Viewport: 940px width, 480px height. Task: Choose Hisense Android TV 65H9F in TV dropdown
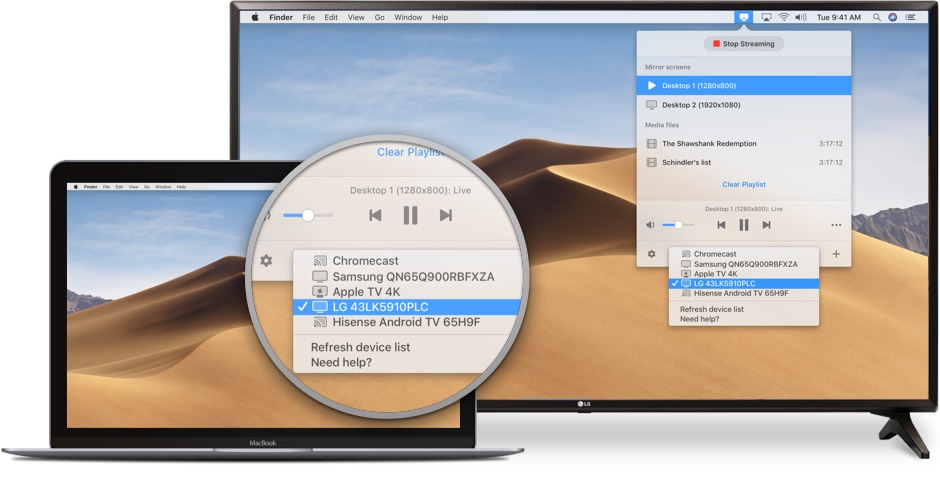743,294
